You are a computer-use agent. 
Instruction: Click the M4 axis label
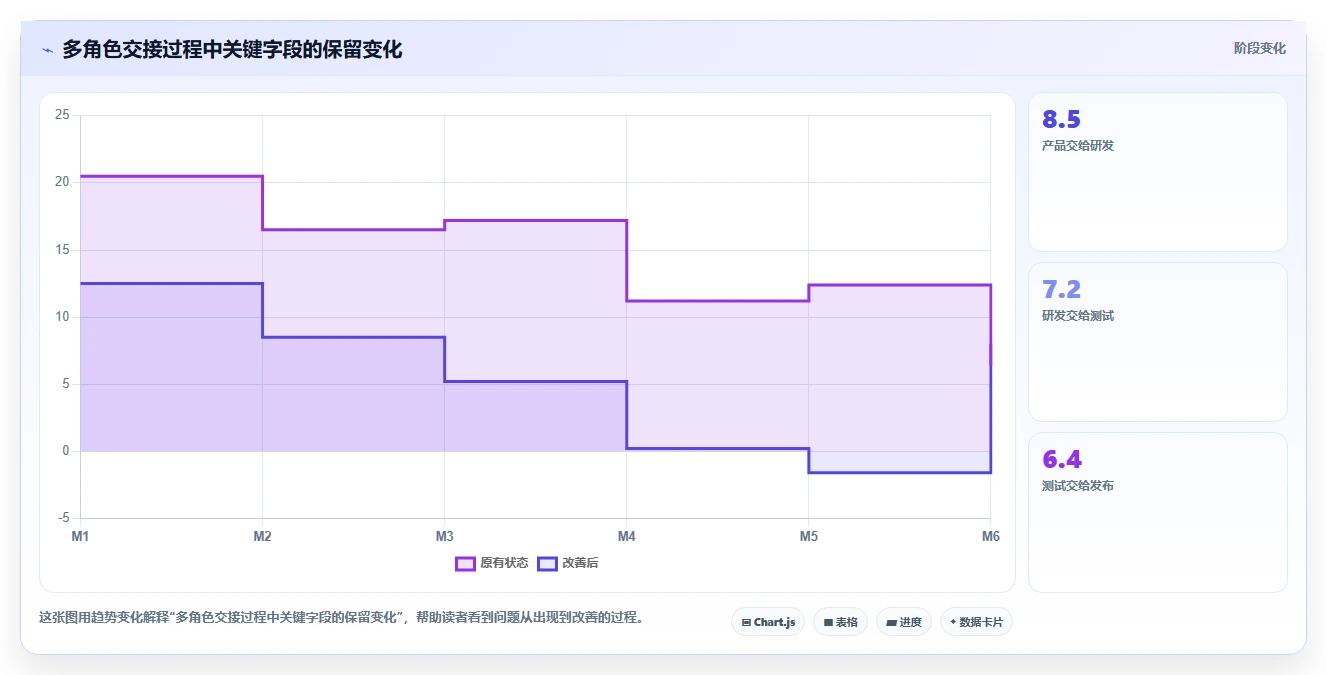[626, 537]
